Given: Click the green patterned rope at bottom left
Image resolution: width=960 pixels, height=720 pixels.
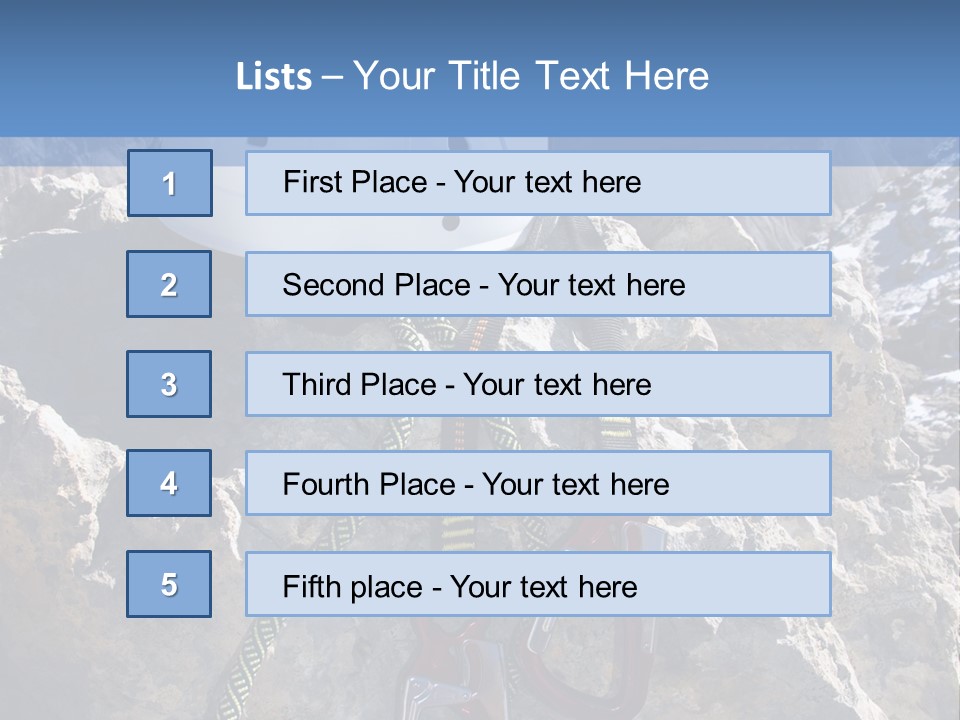Looking at the screenshot, I should pyautogui.click(x=245, y=668).
